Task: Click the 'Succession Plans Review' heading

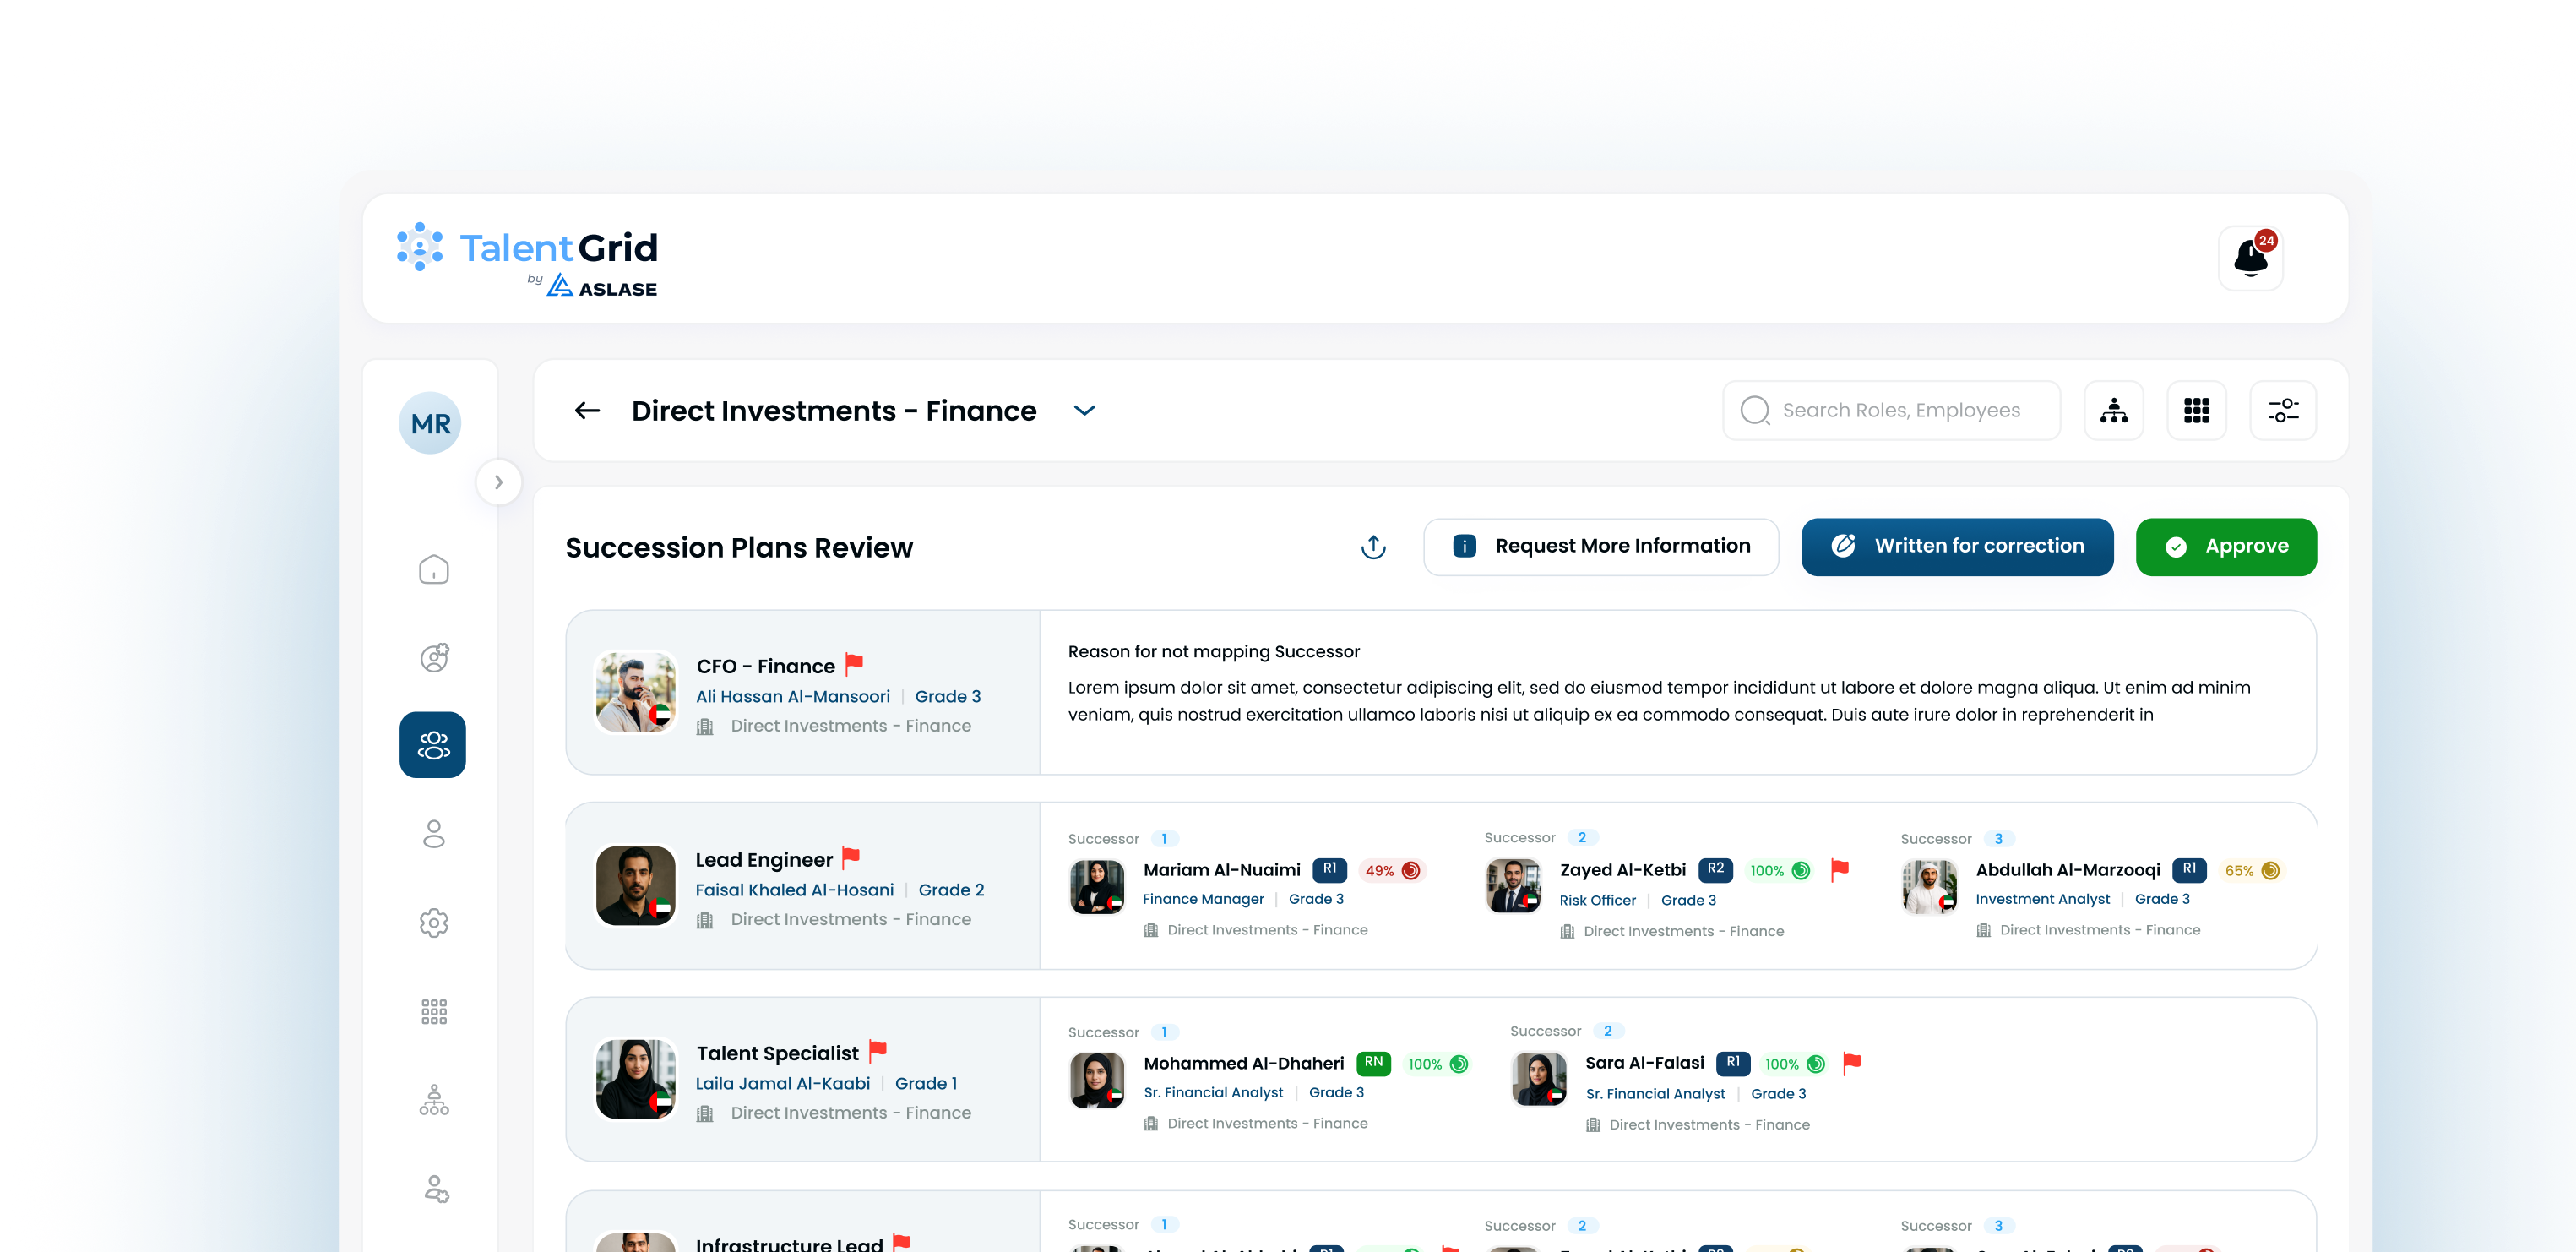Action: 739,548
